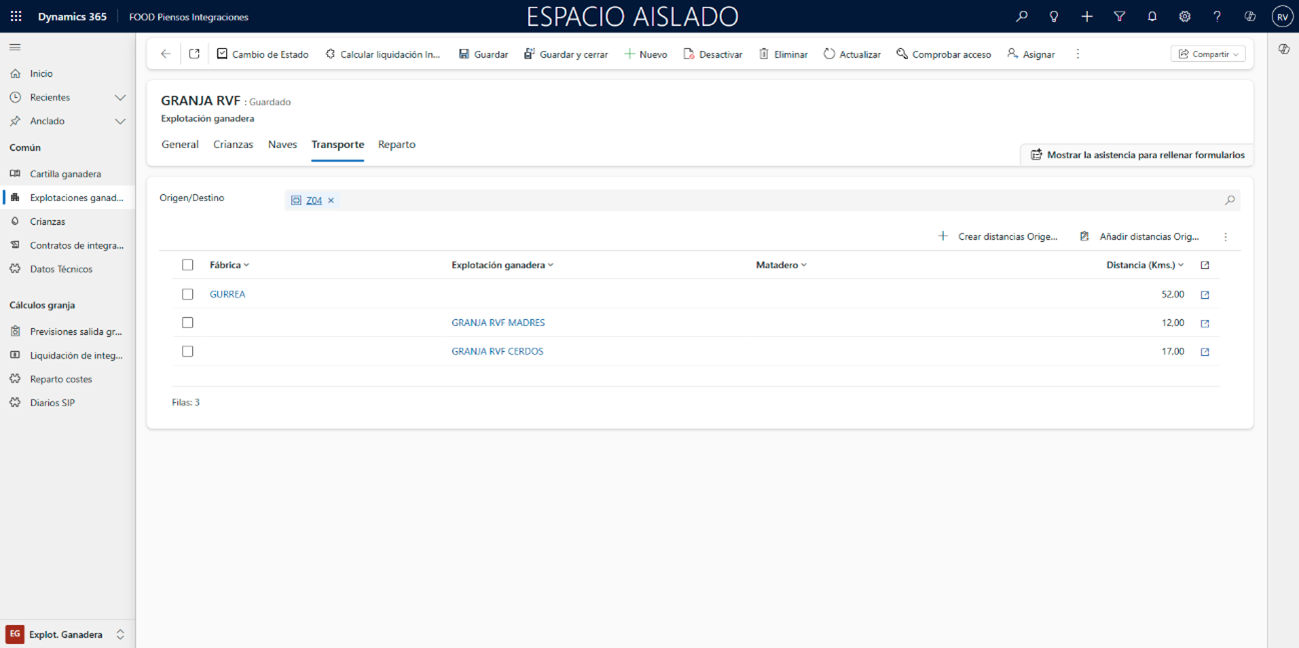Open the notifications bell icon
The image size is (1299, 648).
click(x=1152, y=17)
